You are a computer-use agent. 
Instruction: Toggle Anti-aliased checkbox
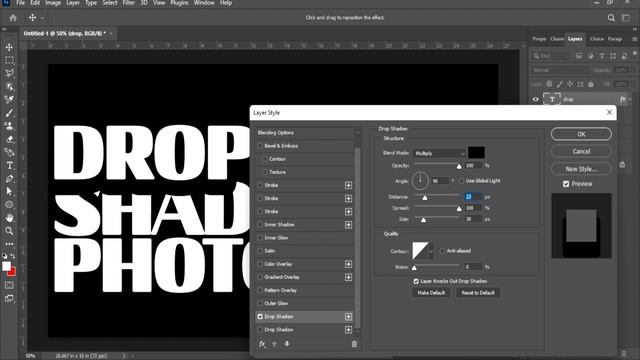(442, 251)
